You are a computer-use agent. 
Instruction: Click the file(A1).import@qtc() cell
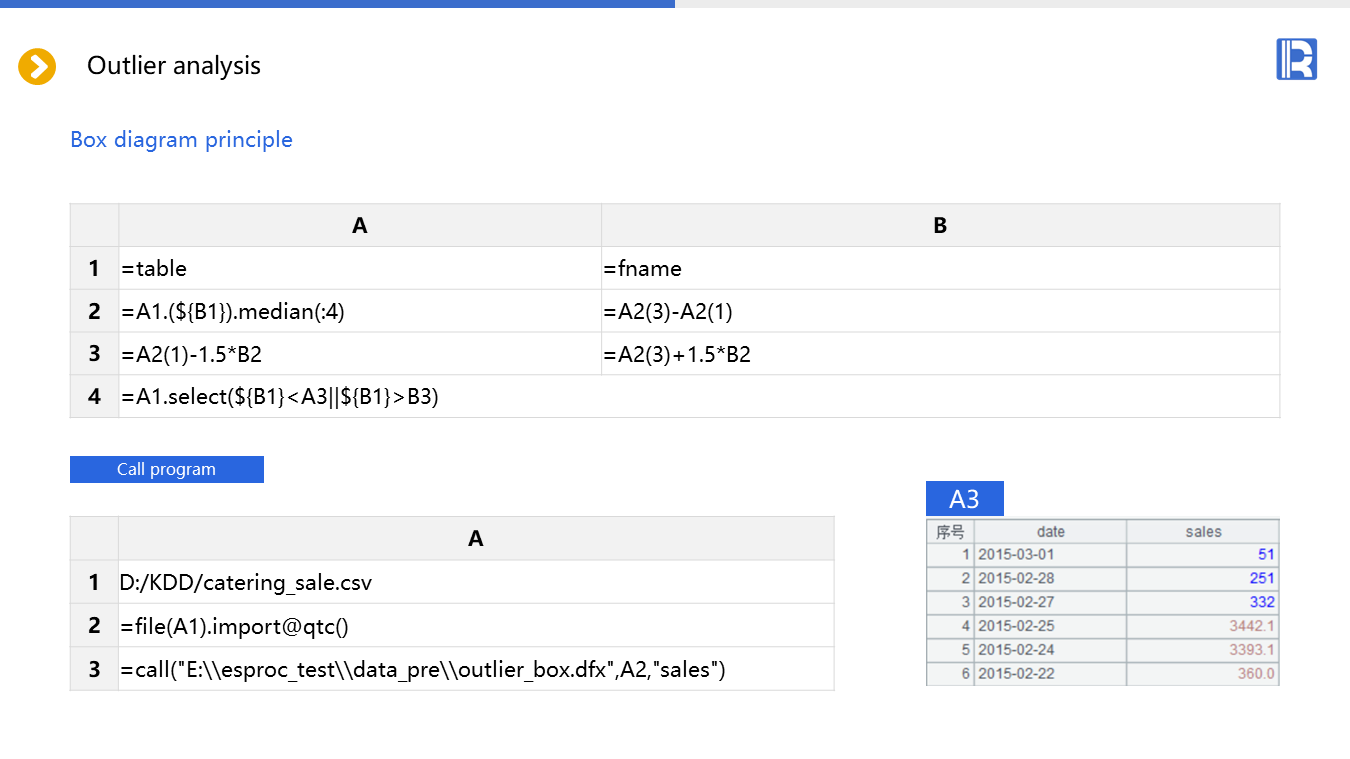click(x=475, y=626)
